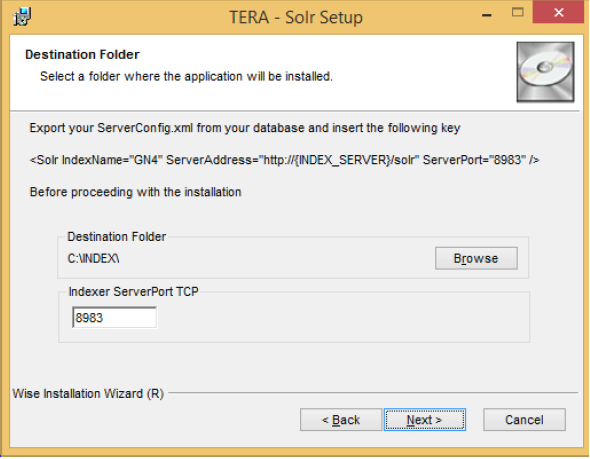Minimize the TERA - Solr Setup window
The image size is (590, 459).
click(487, 15)
